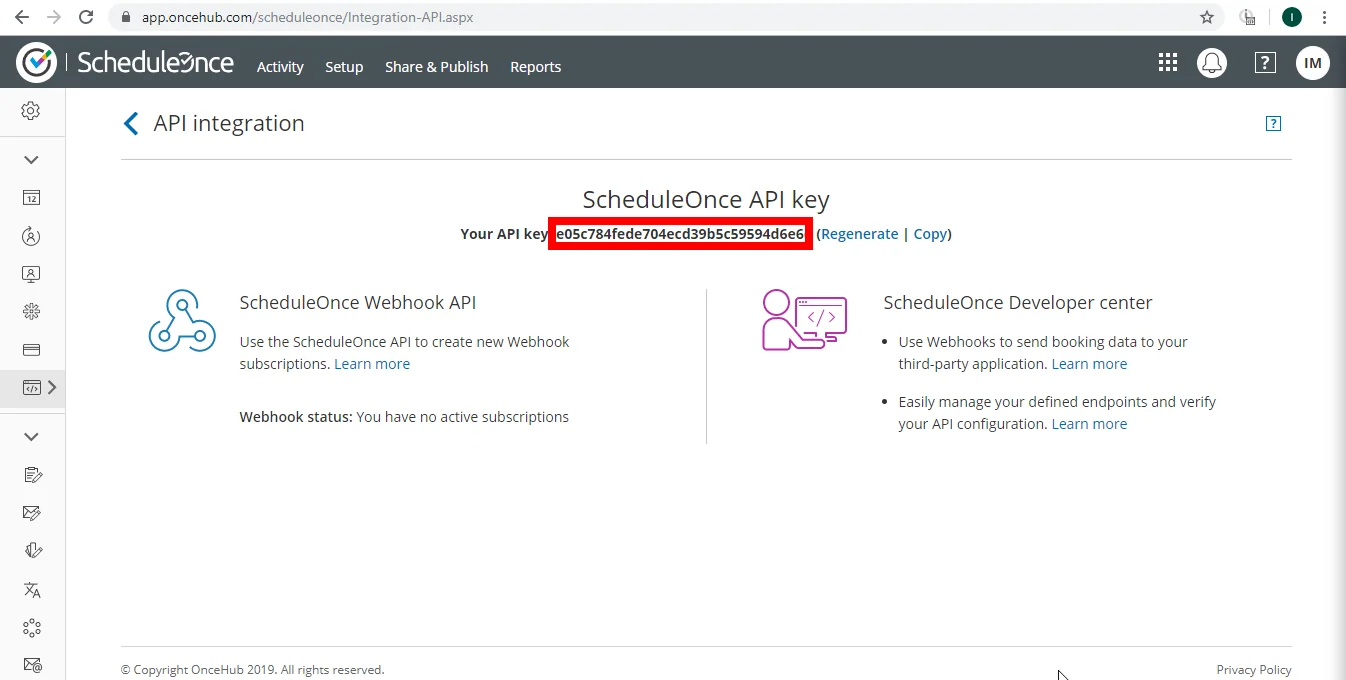1346x680 pixels.
Task: Expand the arrow beside the API sidebar icon
Action: (x=53, y=387)
